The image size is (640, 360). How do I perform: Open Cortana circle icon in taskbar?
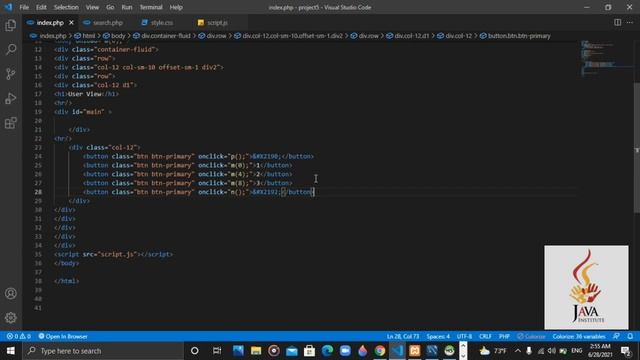click(195, 351)
